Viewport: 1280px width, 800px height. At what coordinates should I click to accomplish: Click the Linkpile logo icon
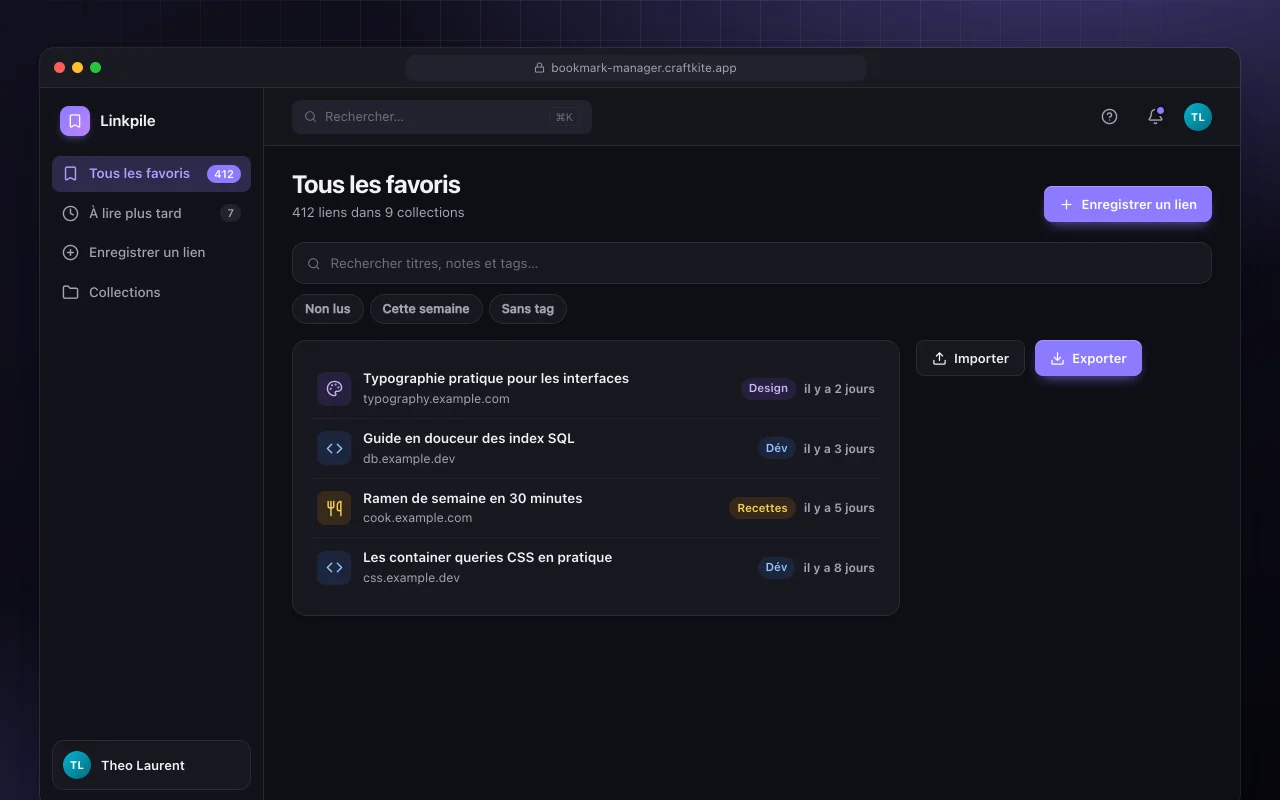75,121
